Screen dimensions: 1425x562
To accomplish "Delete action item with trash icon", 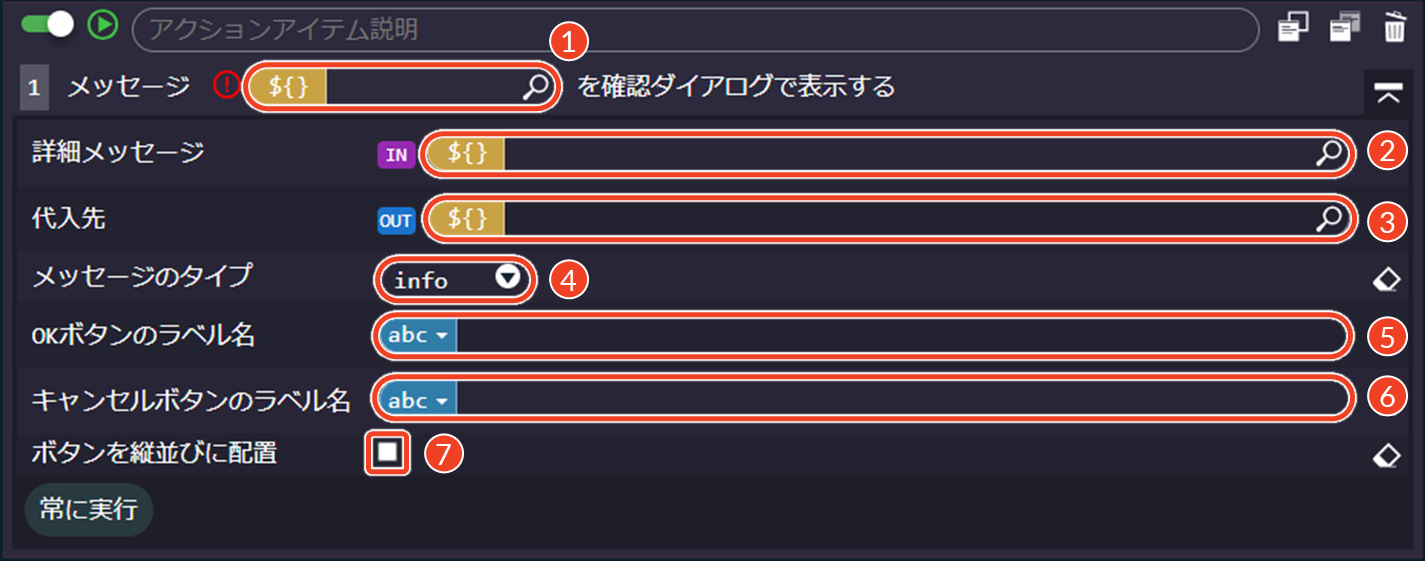I will (x=1394, y=28).
